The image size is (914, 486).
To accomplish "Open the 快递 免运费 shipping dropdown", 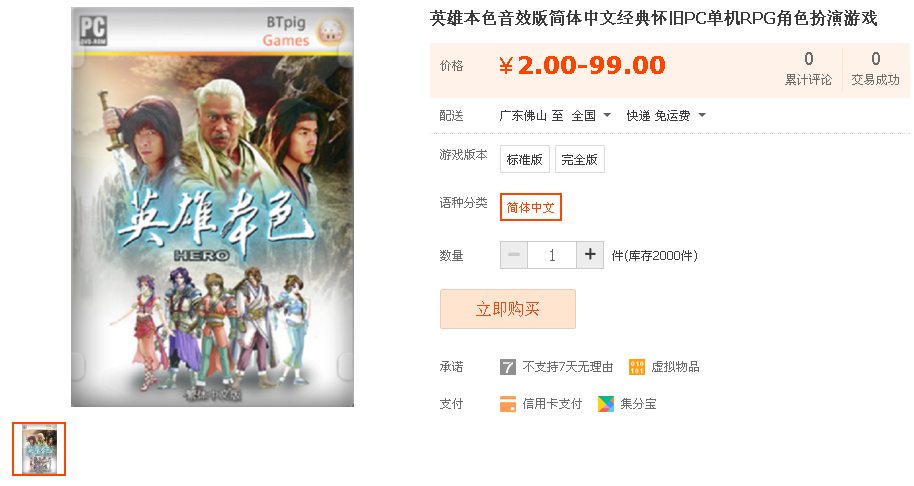I will [x=666, y=115].
